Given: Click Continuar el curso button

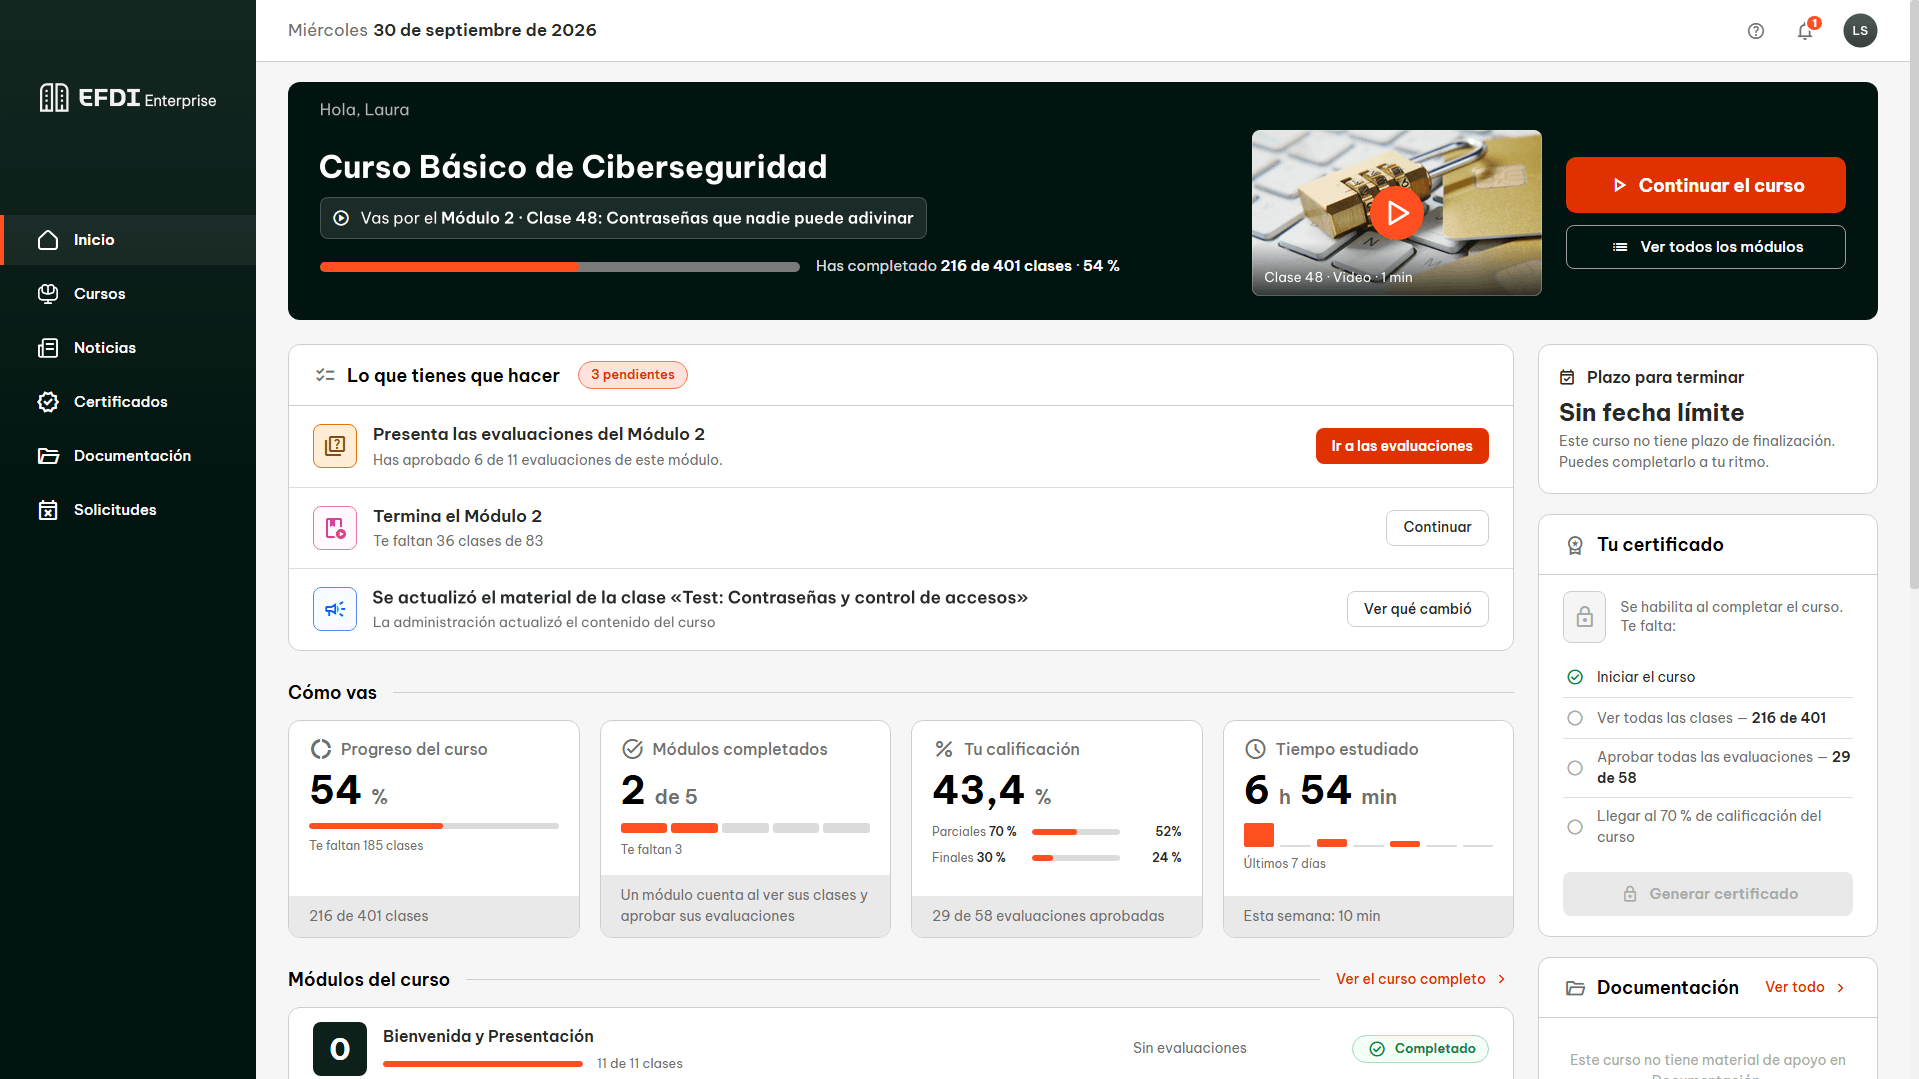Looking at the screenshot, I should click(1705, 185).
